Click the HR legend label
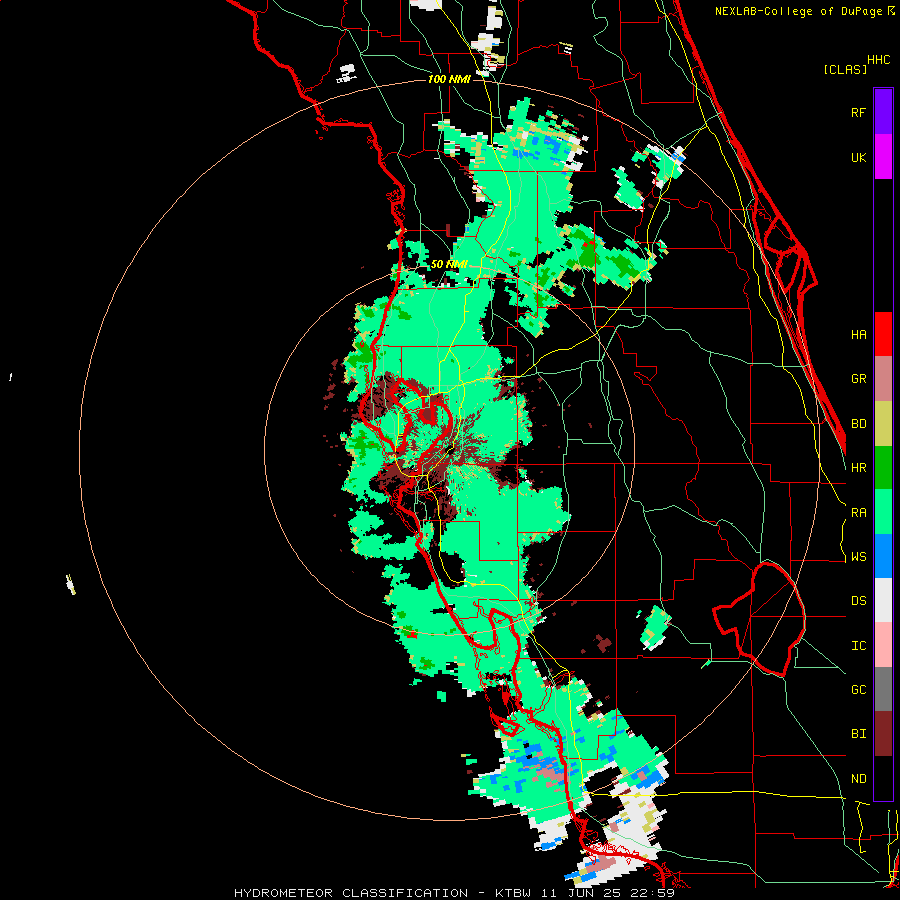 coord(859,468)
